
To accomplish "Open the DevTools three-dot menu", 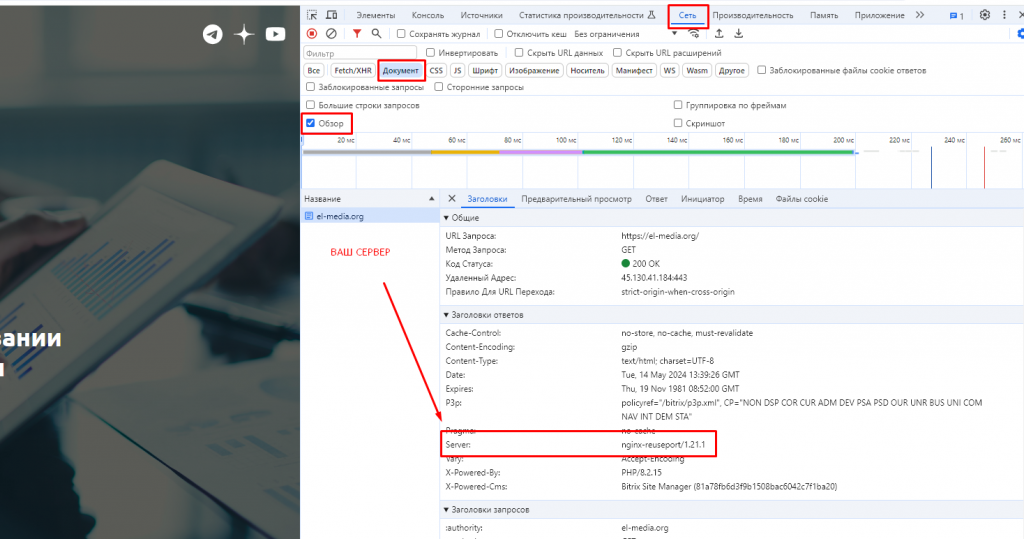I will (1004, 15).
